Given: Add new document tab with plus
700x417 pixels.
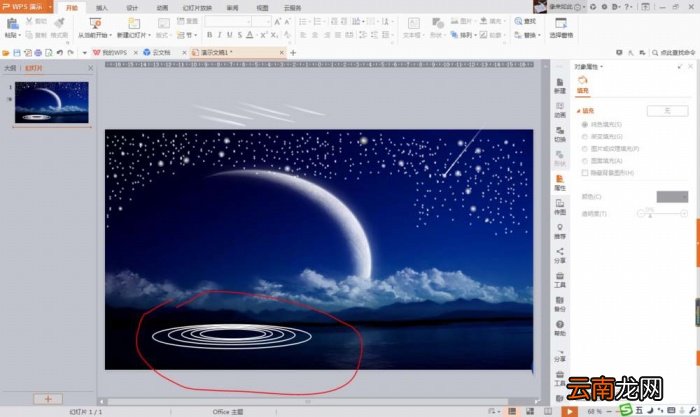Looking at the screenshot, I should pos(293,53).
